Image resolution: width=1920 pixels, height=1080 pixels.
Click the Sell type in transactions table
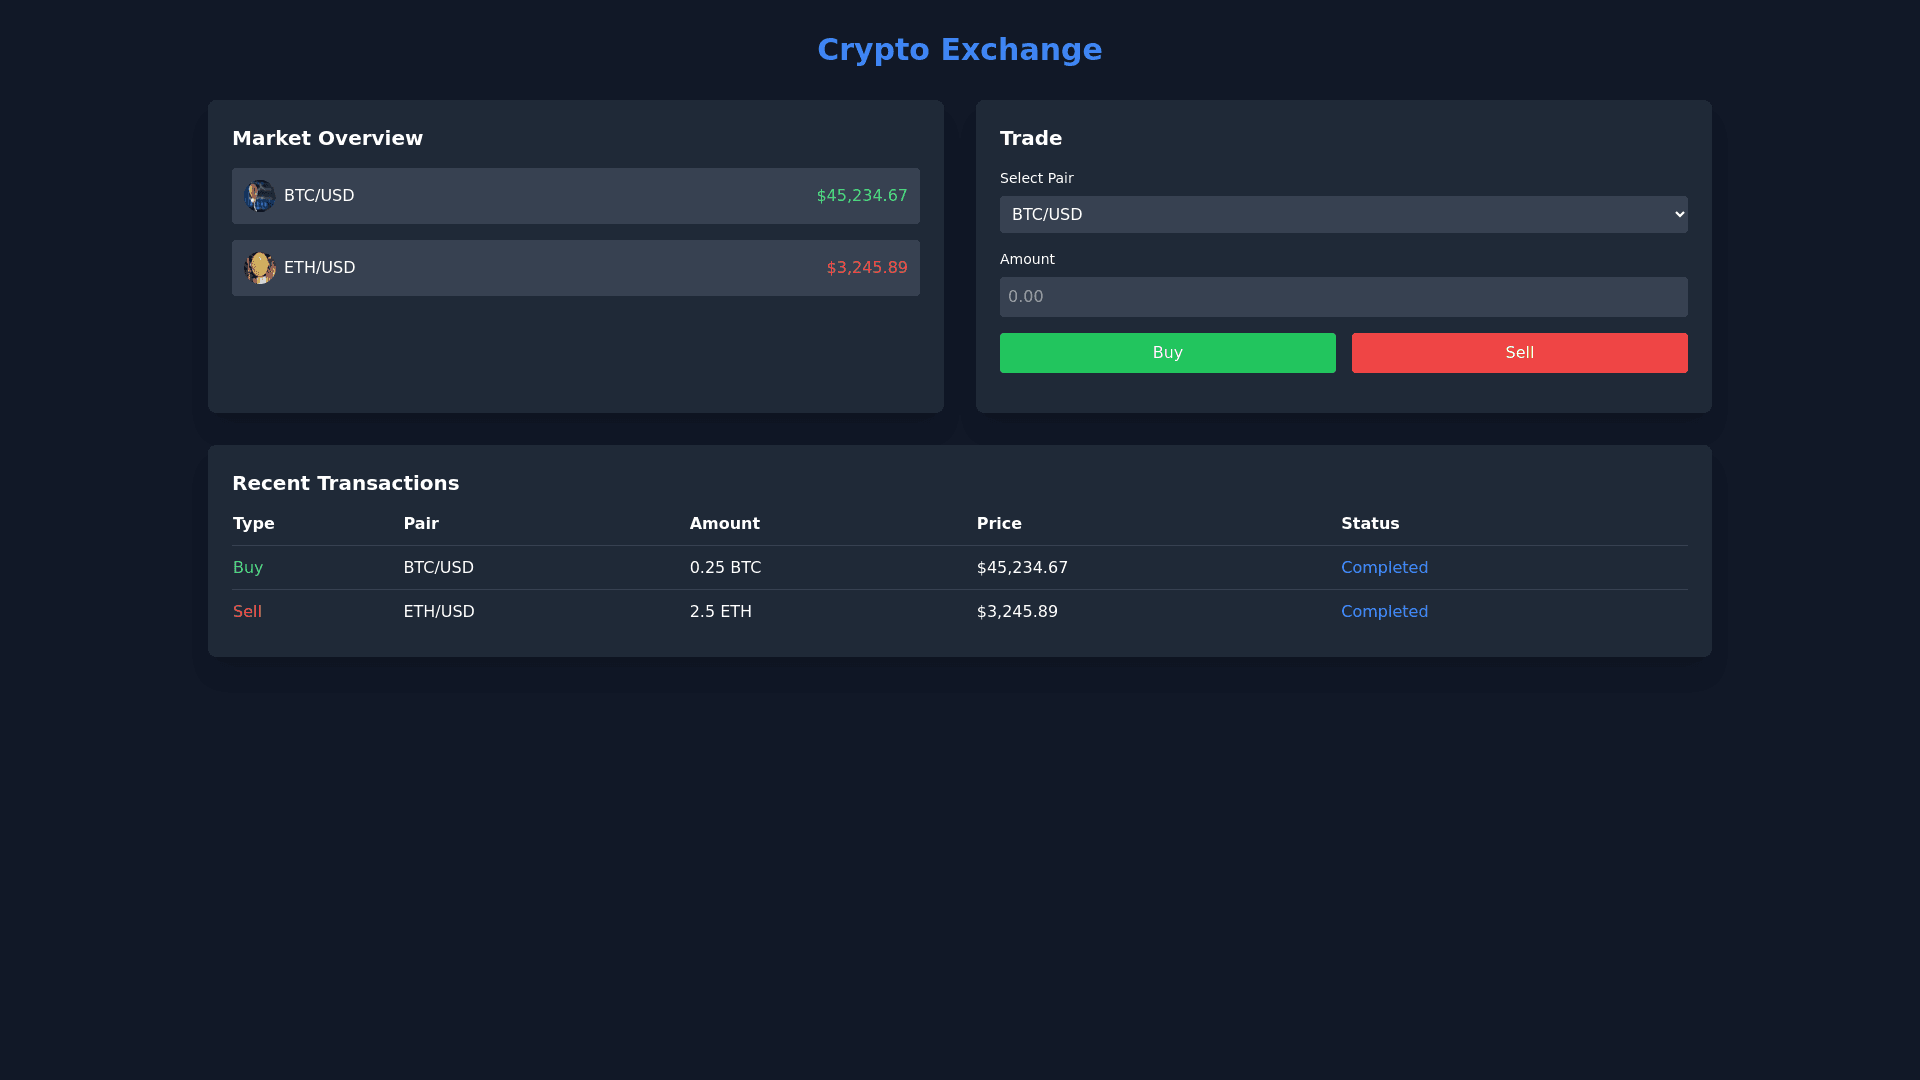tap(247, 612)
